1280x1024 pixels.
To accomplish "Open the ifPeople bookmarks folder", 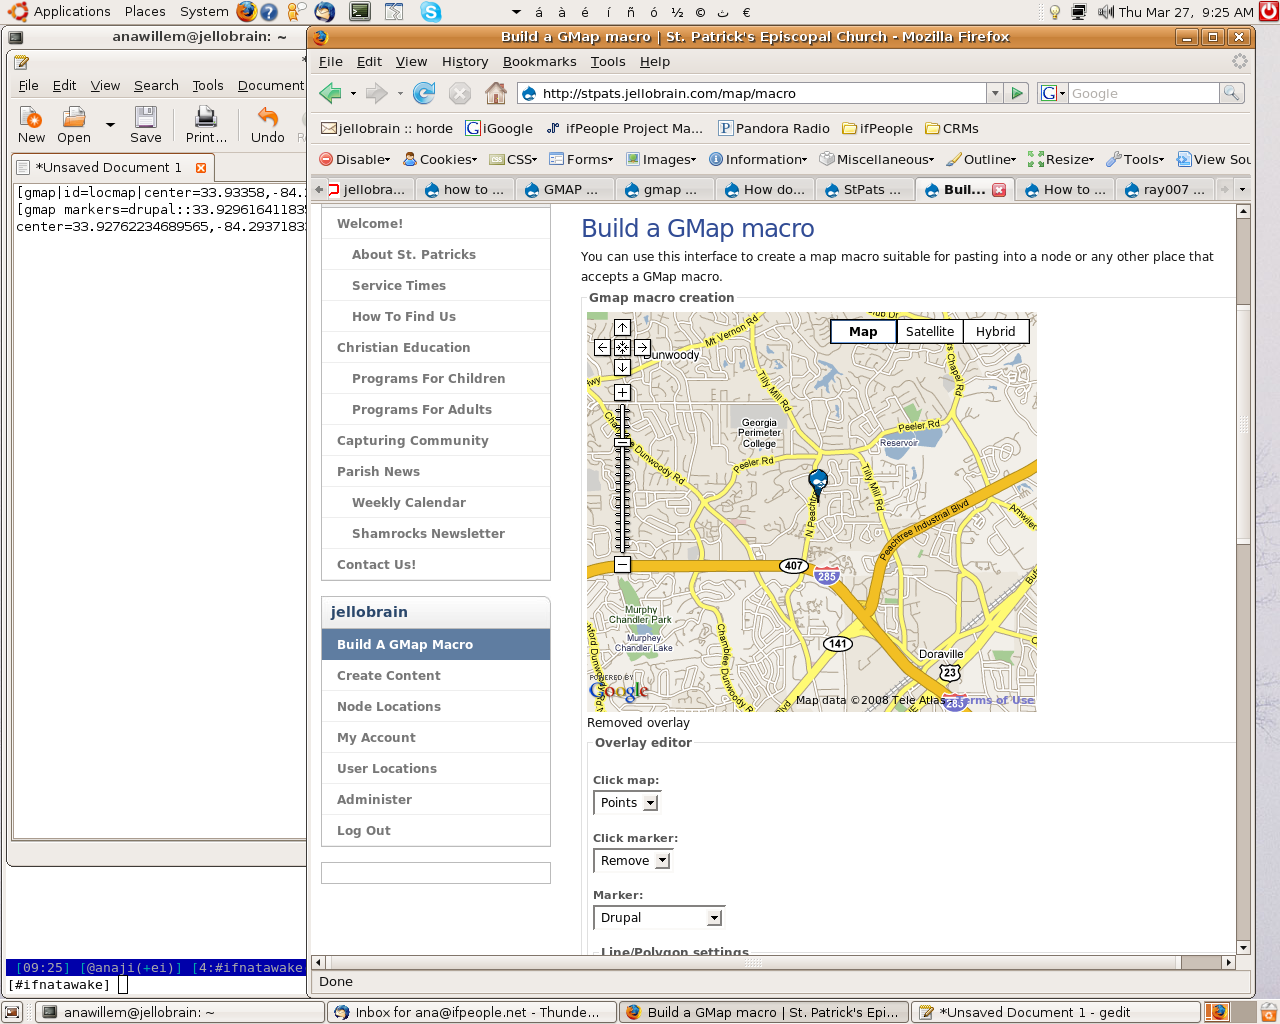I will (x=877, y=129).
